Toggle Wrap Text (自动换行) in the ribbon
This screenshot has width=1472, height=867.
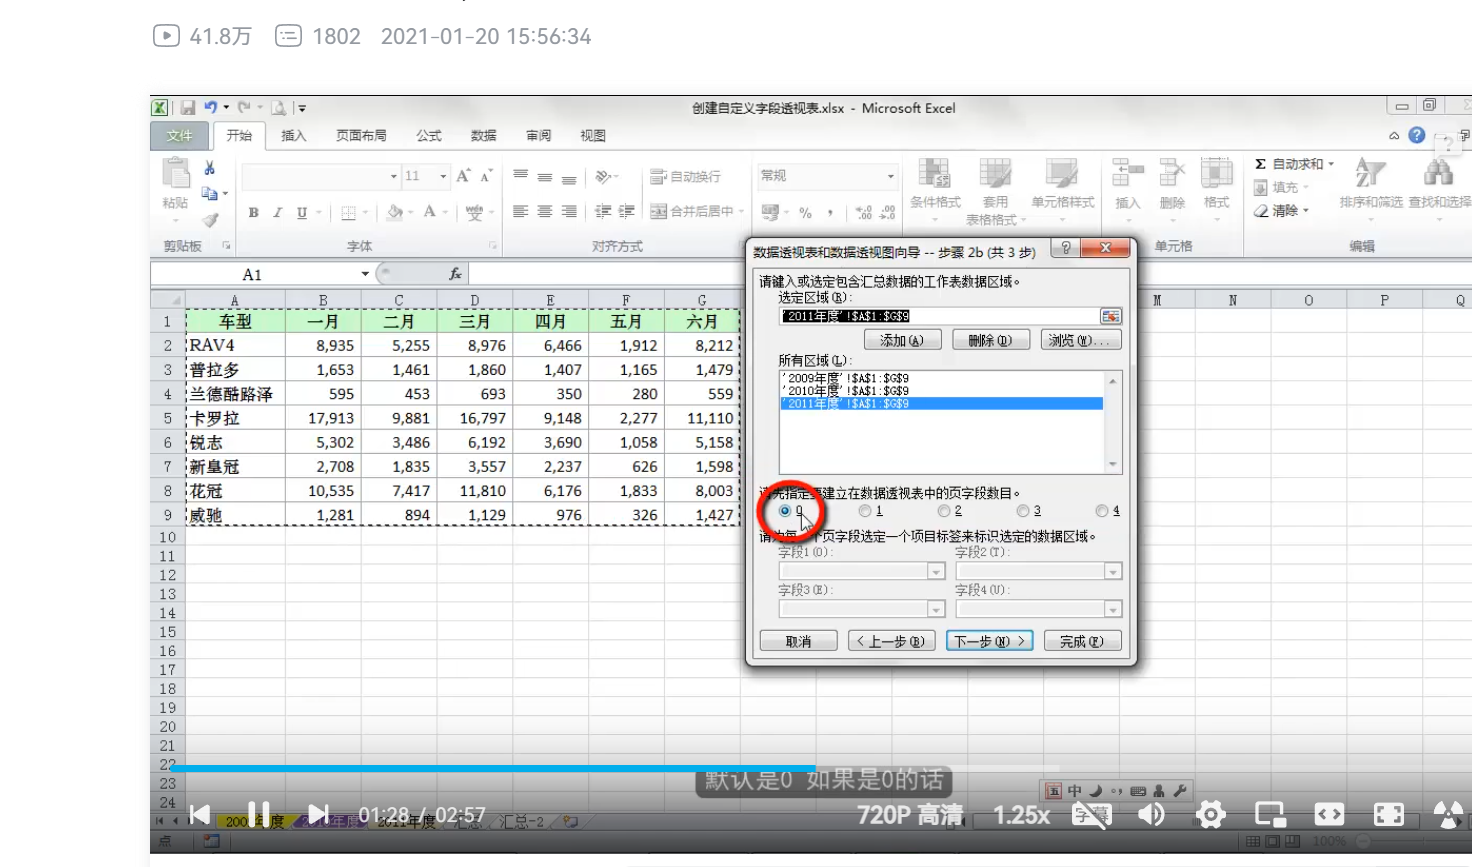[686, 176]
